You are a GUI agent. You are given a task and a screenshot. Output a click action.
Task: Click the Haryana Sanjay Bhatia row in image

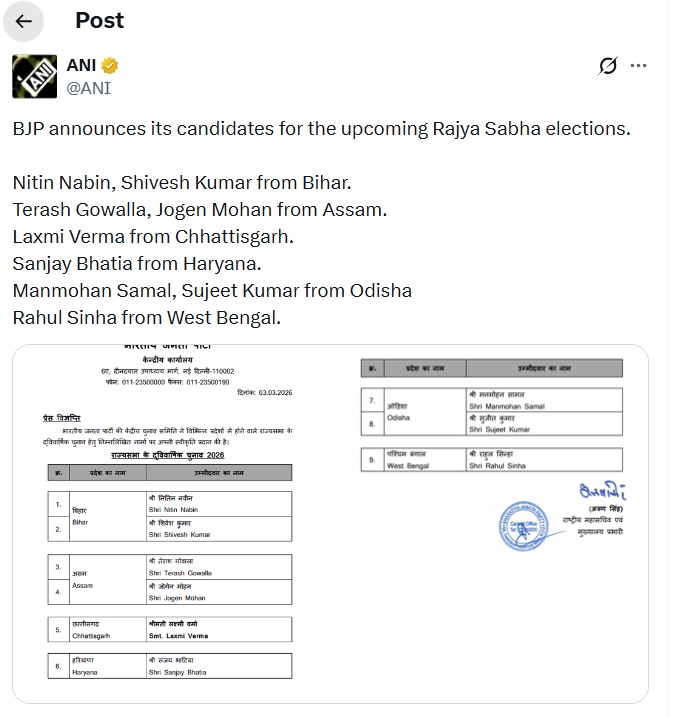(169, 666)
